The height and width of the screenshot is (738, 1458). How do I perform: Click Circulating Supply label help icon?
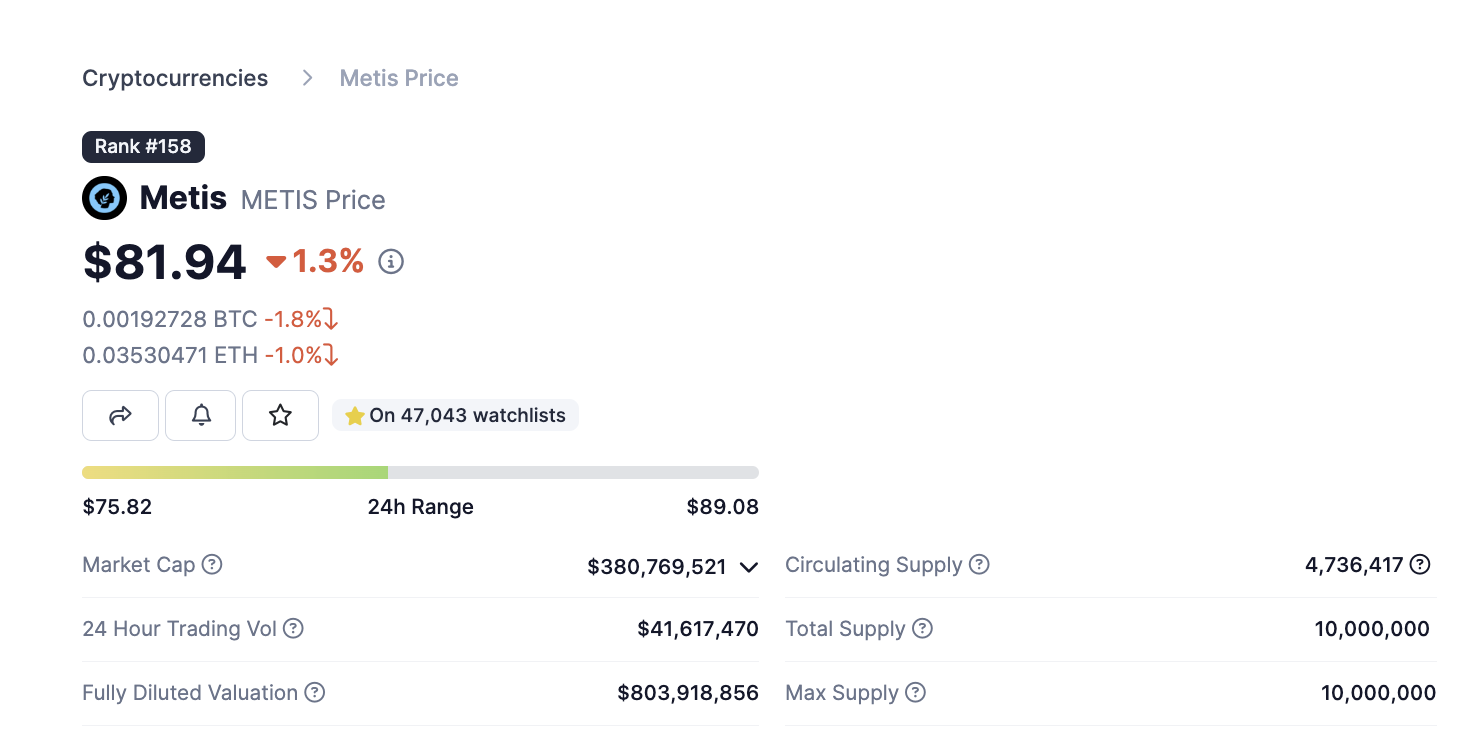click(980, 565)
